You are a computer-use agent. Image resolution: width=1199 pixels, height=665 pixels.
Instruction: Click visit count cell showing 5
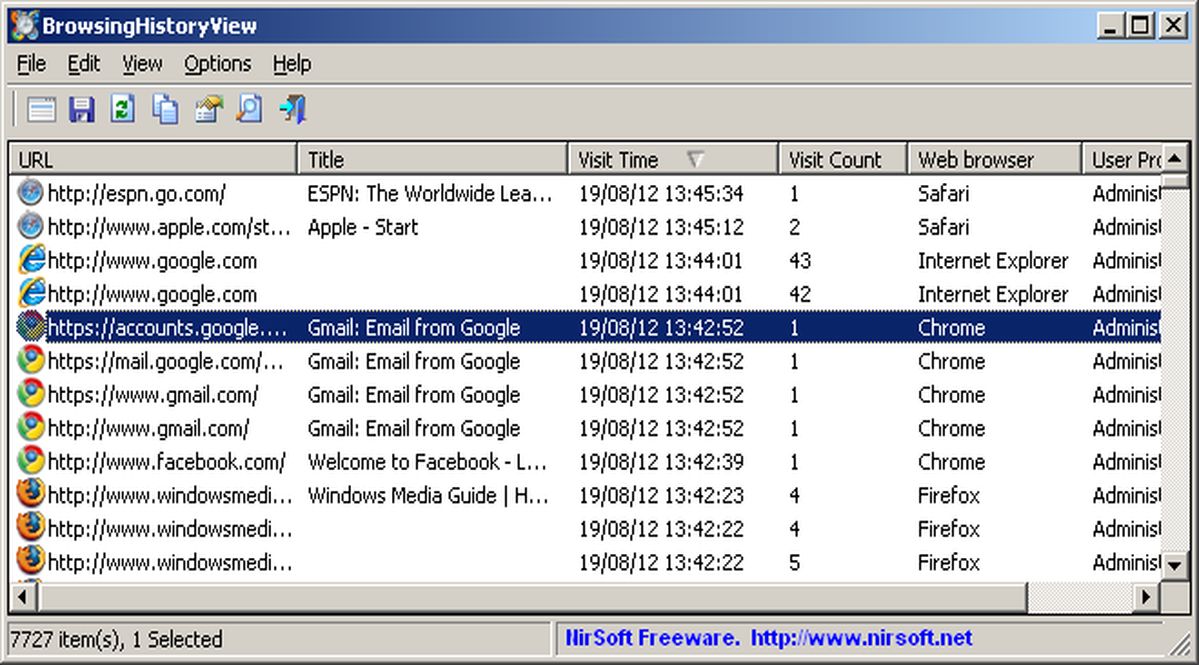(x=794, y=563)
